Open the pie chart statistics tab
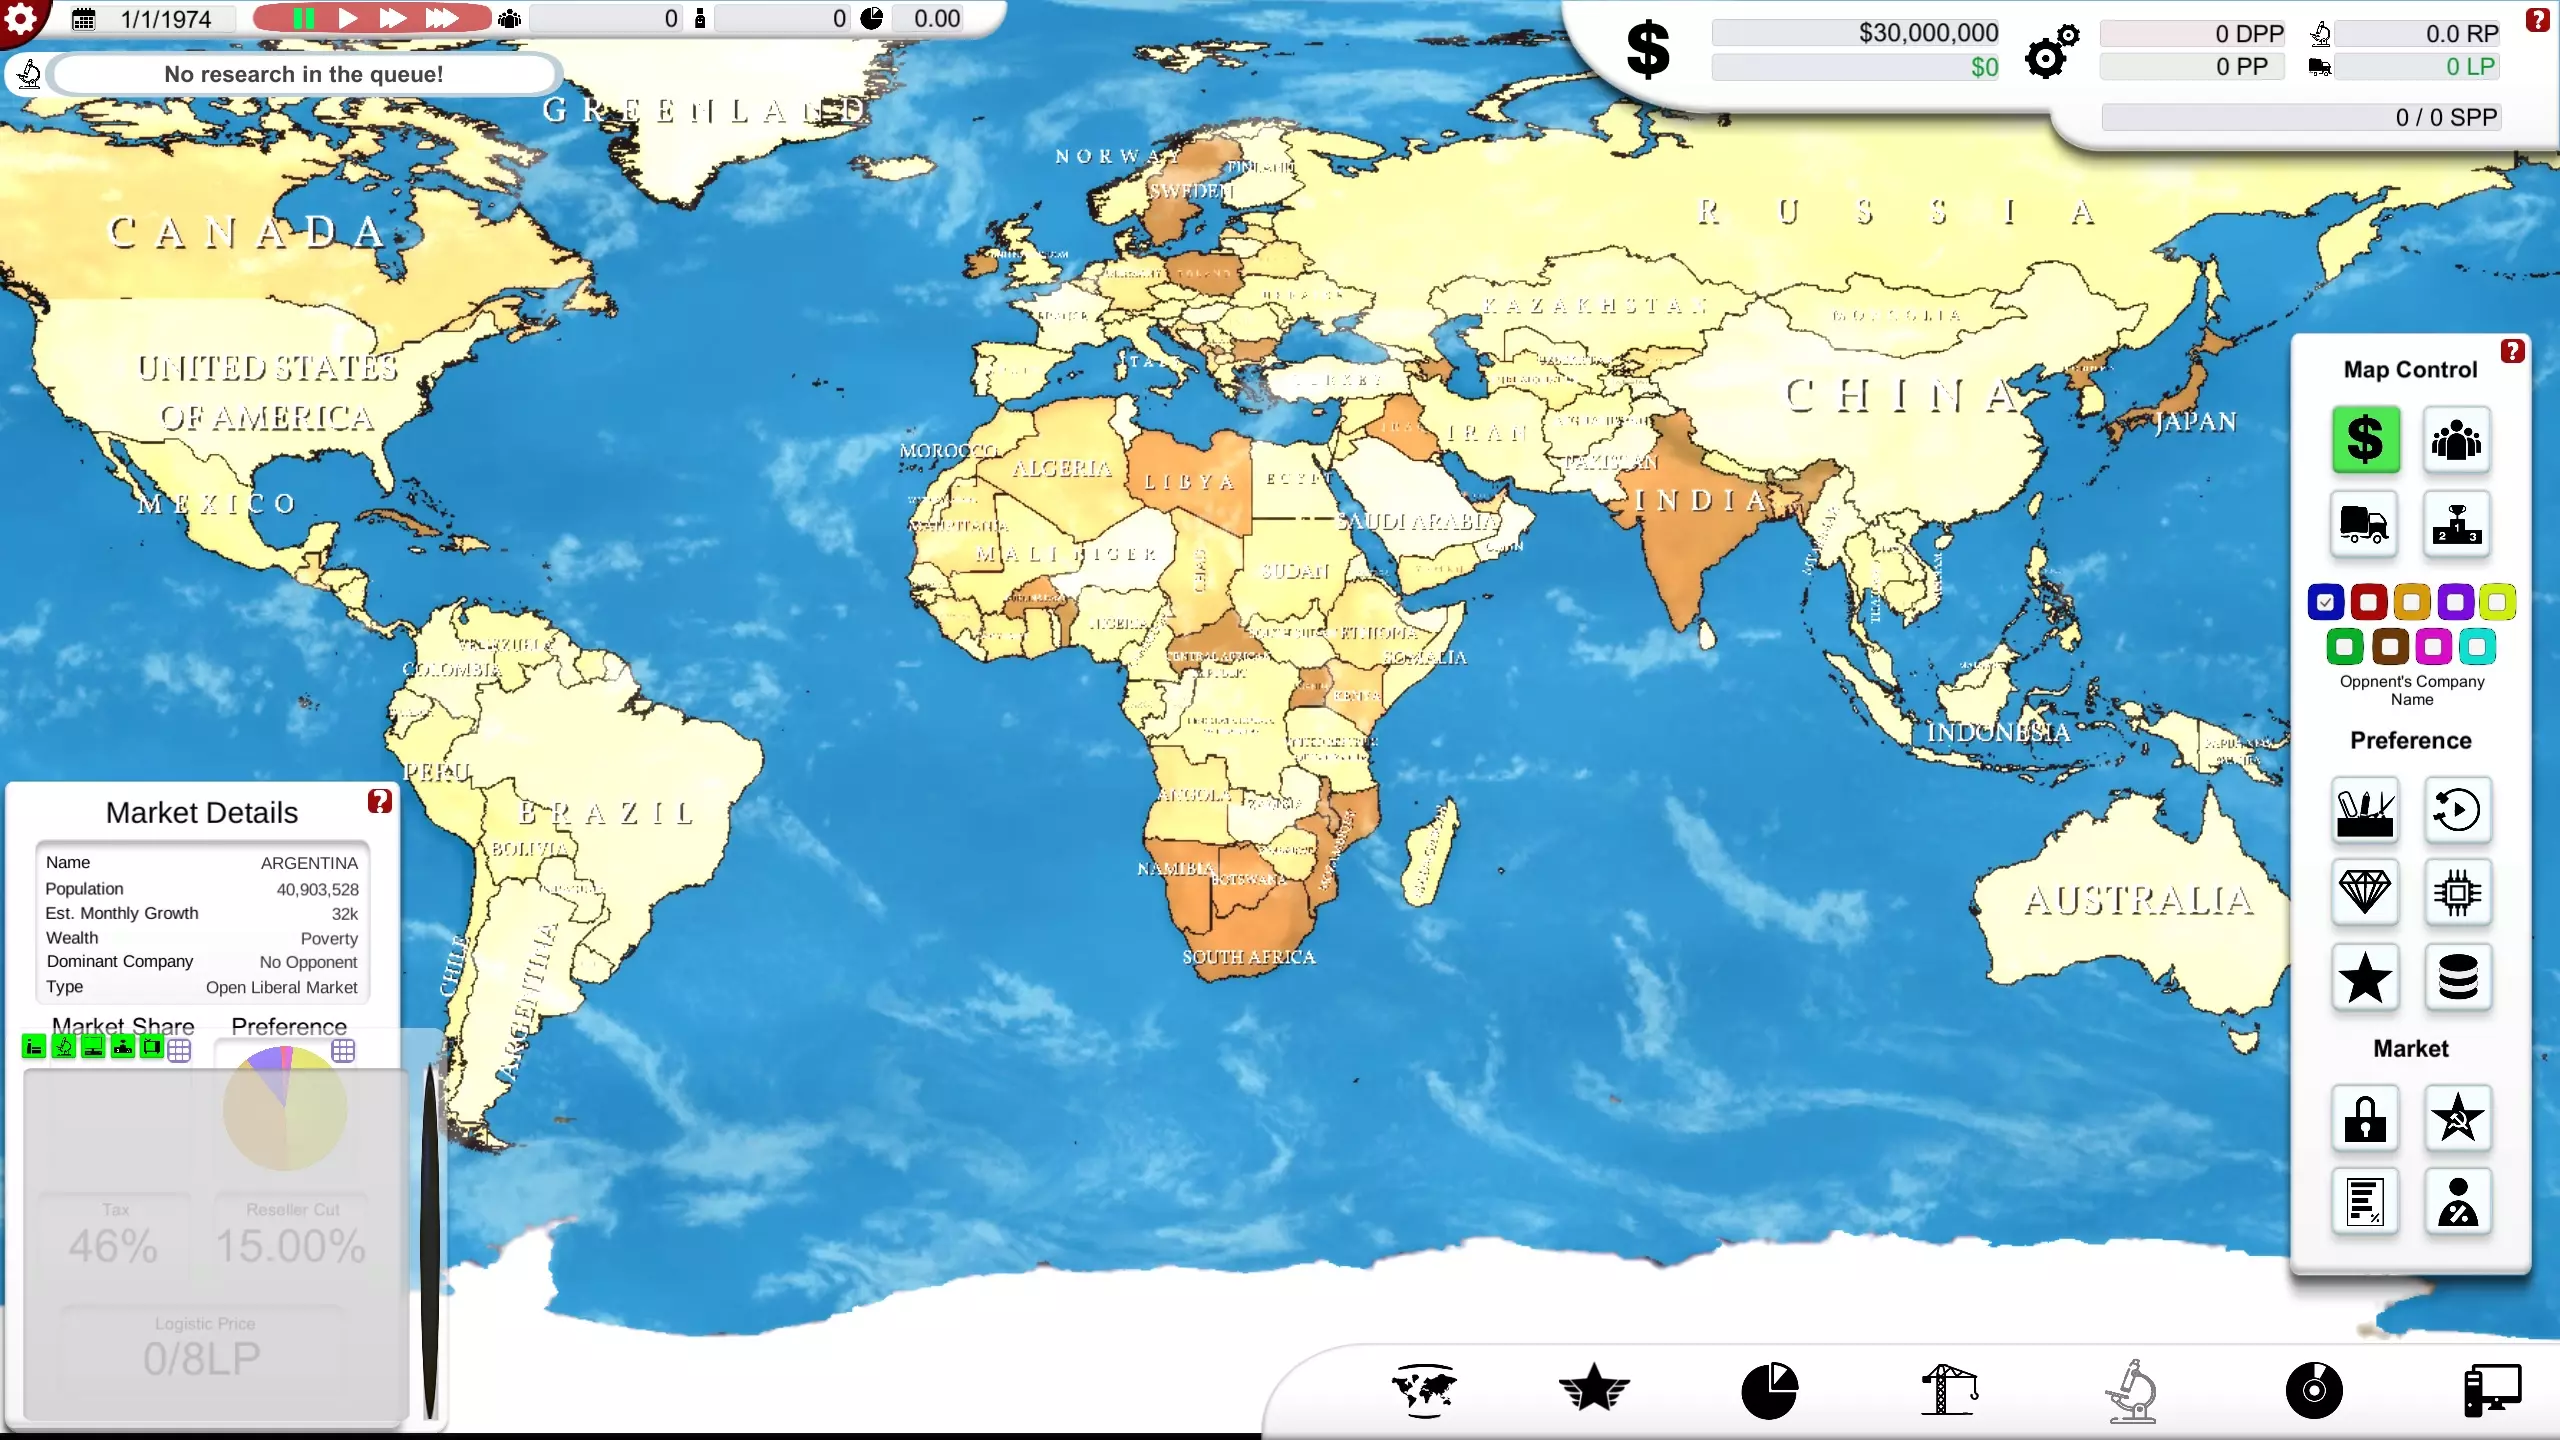The width and height of the screenshot is (2560, 1440). tap(1769, 1390)
